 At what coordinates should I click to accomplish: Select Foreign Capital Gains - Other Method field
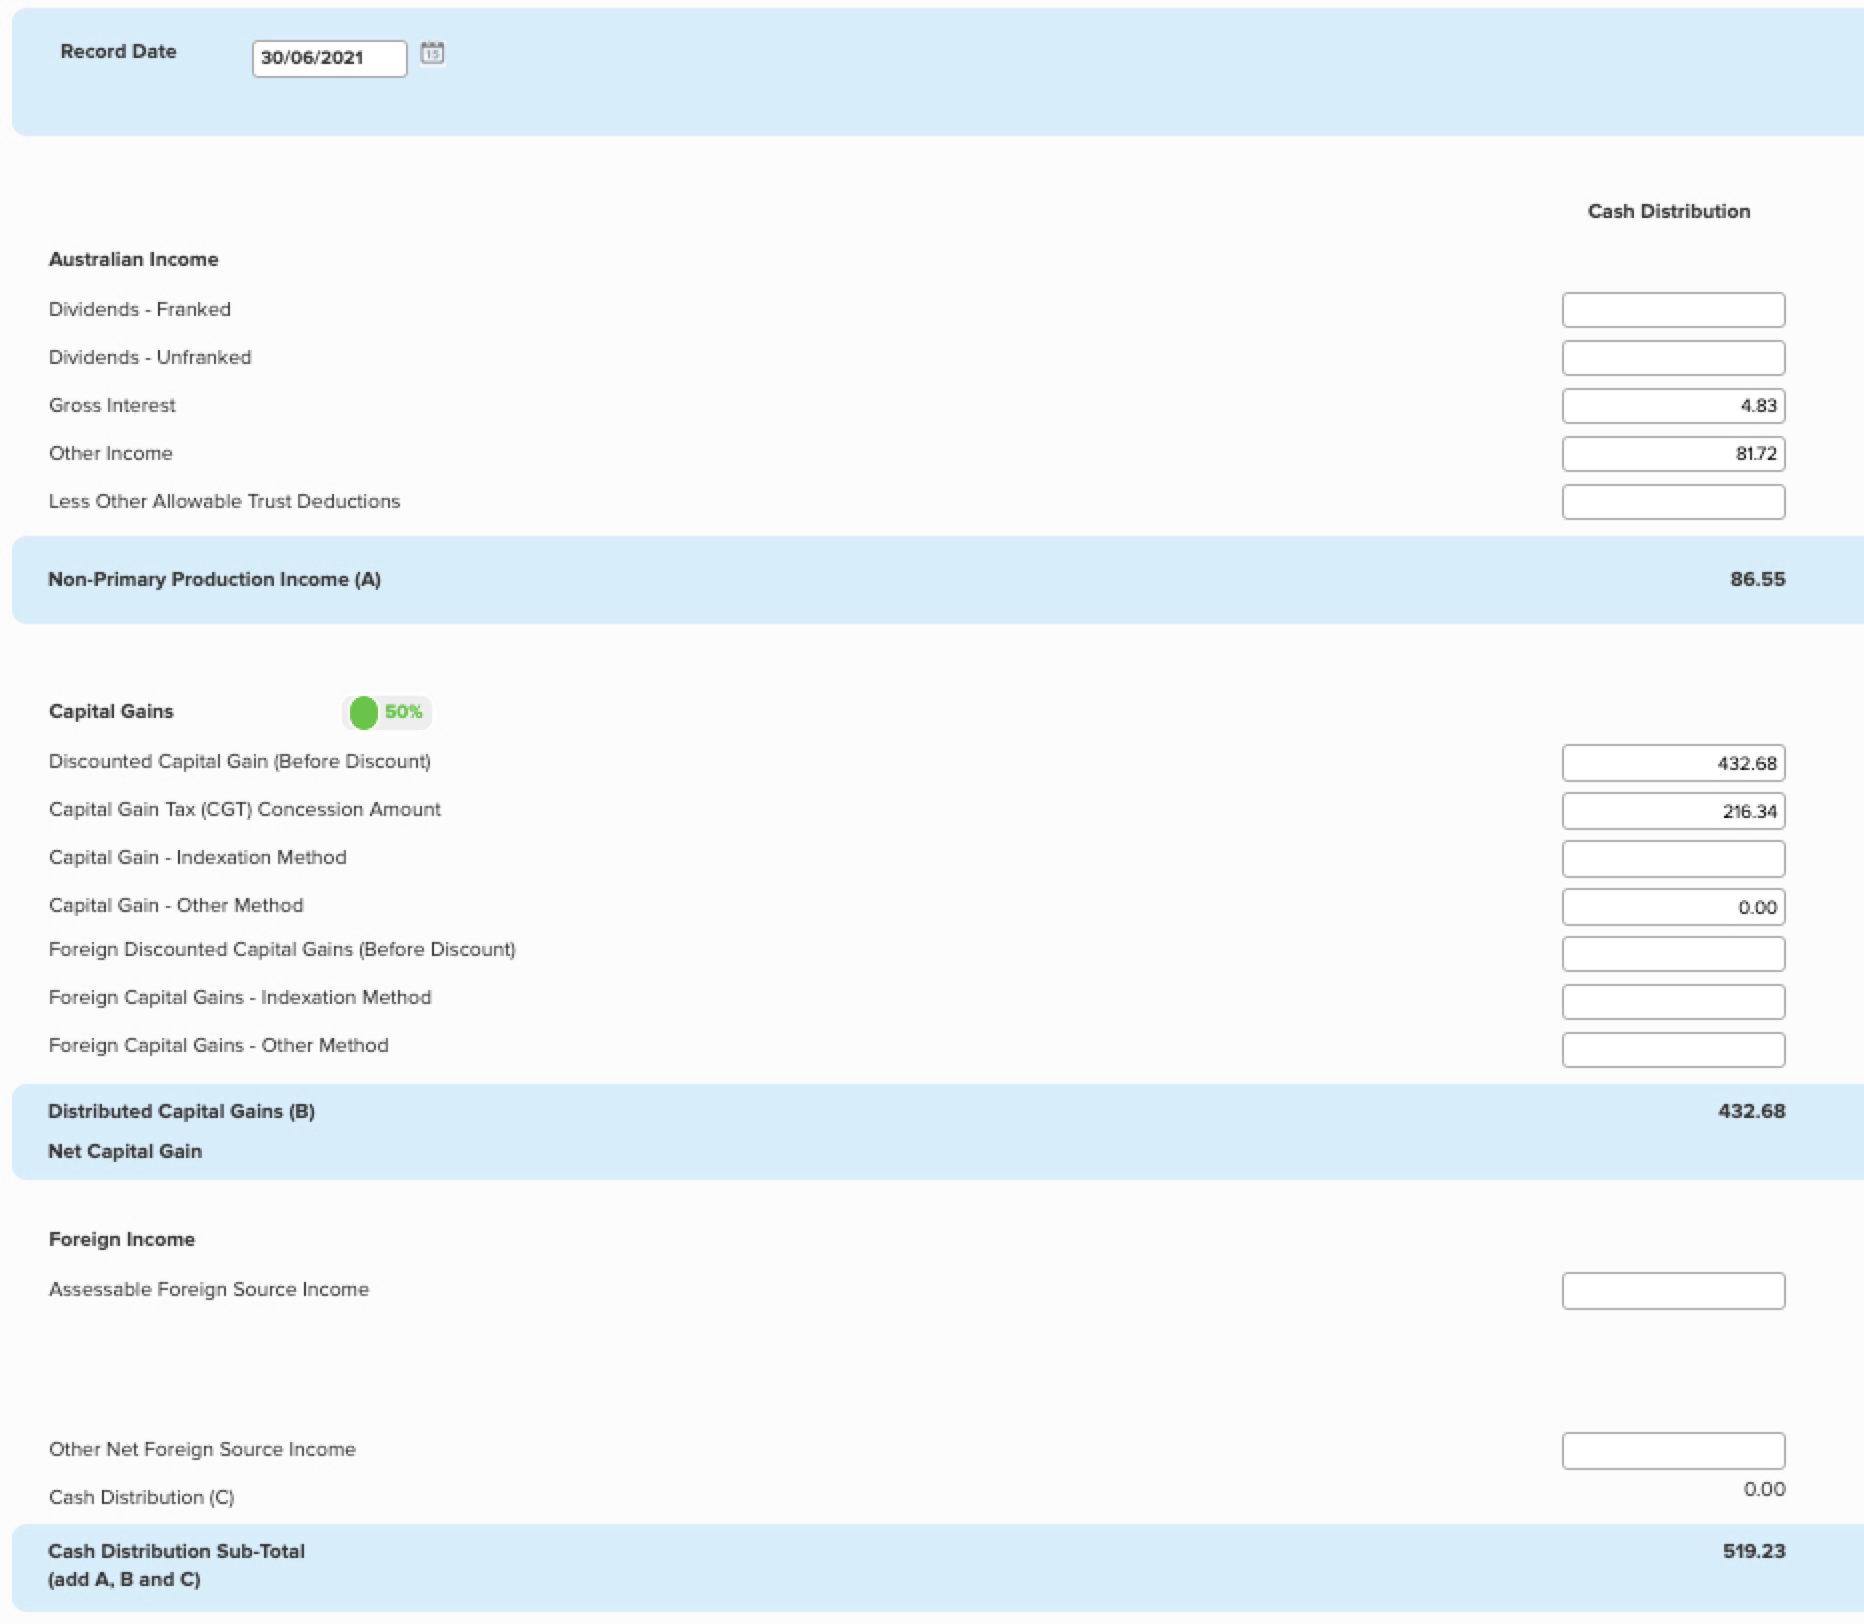click(1673, 1050)
